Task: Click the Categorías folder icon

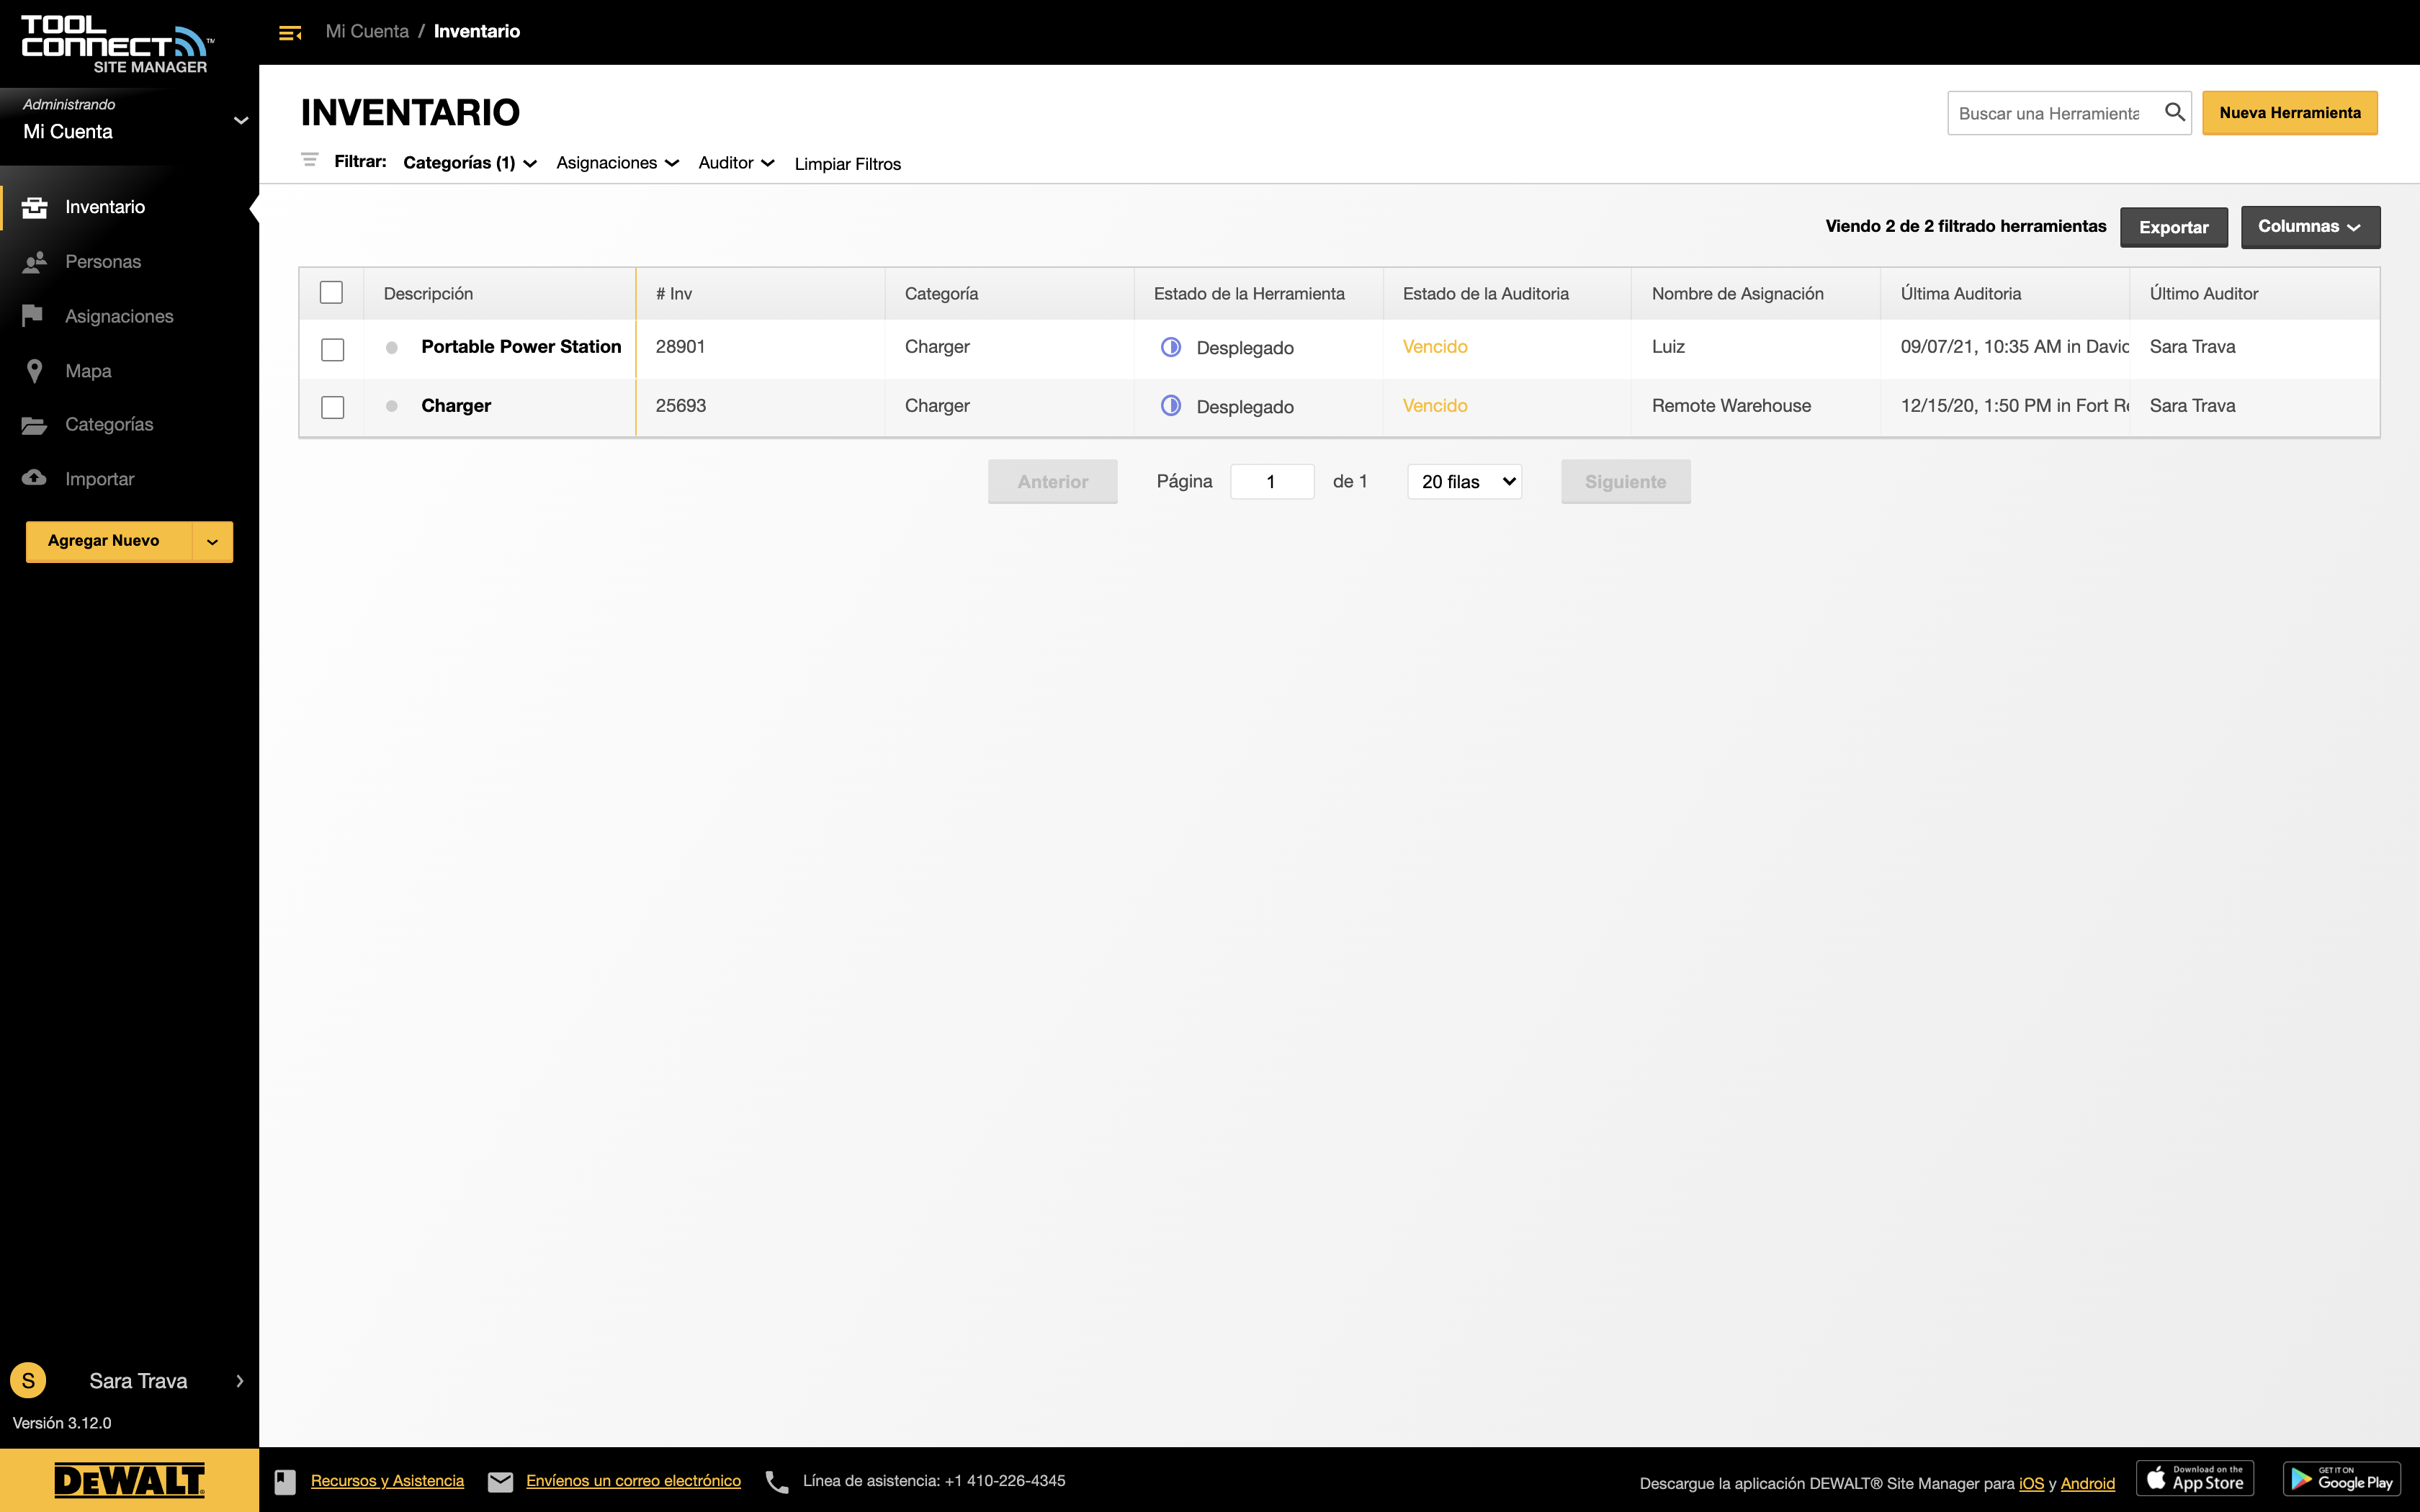Action: click(x=35, y=425)
